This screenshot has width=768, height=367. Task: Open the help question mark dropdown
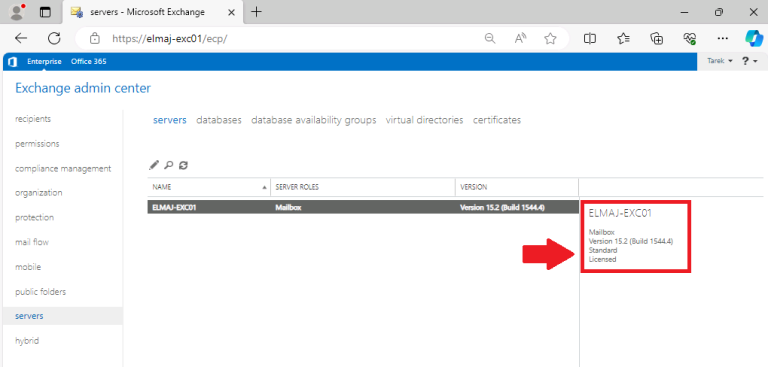(749, 61)
